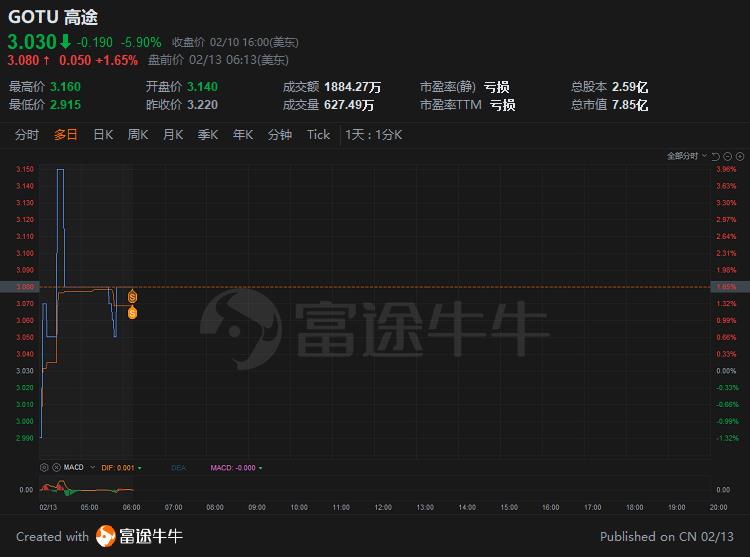Click the 总股本 2.59亿 value
This screenshot has width=750, height=557.
(630, 87)
